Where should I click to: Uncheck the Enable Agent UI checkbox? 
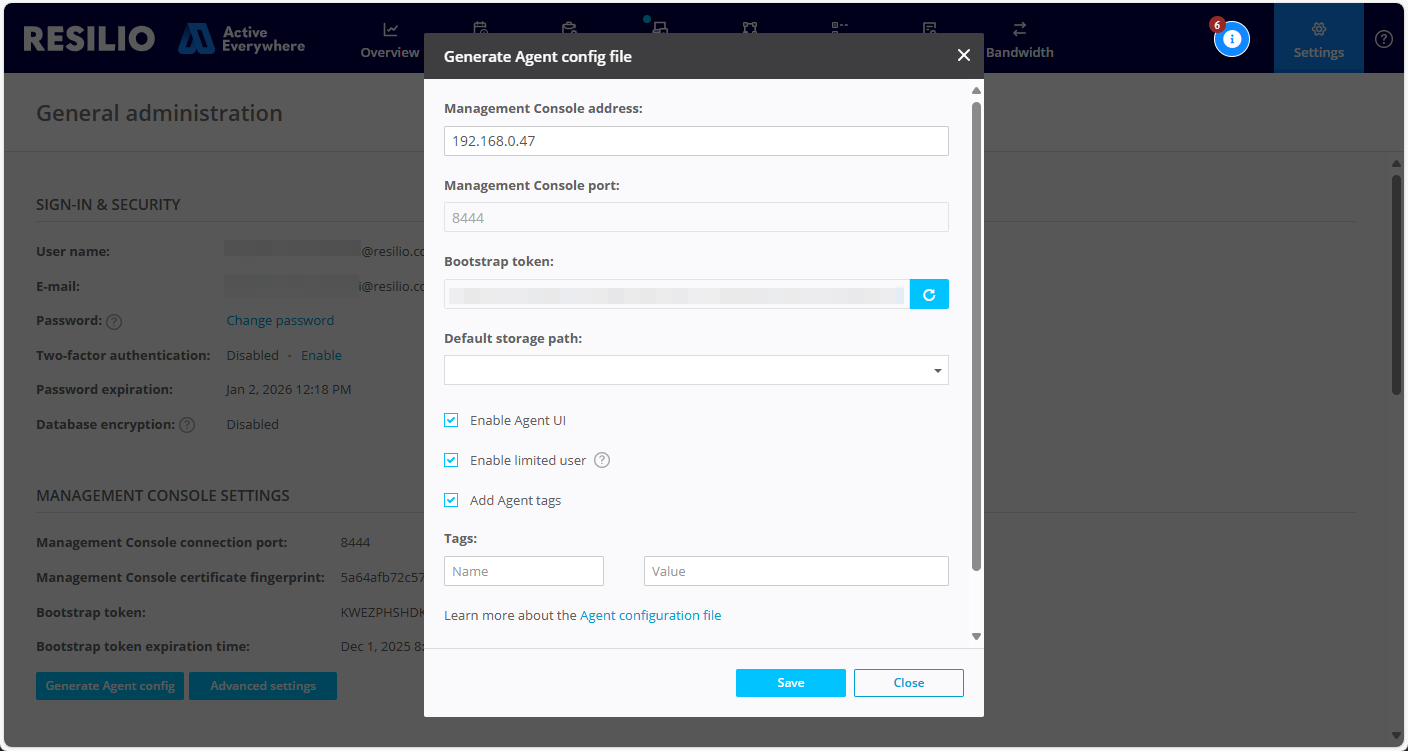click(451, 420)
